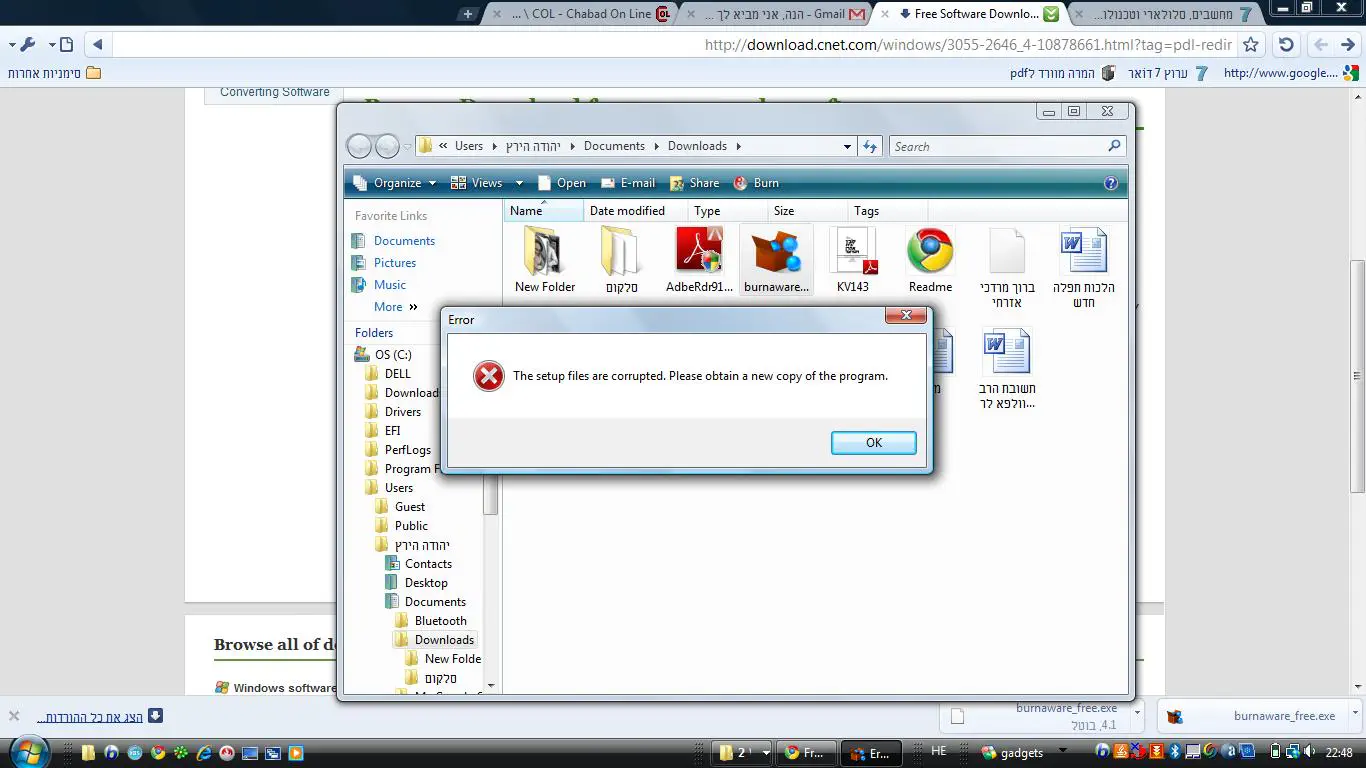The height and width of the screenshot is (768, 1366).
Task: Sort files by Date modified column
Action: coord(627,211)
